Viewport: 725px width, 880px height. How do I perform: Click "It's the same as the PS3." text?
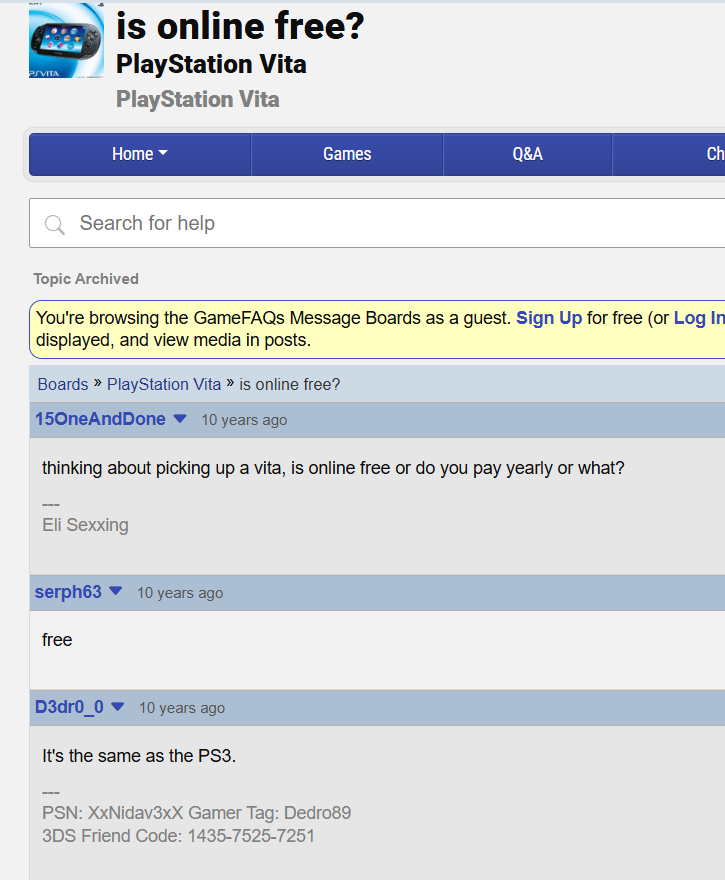139,756
